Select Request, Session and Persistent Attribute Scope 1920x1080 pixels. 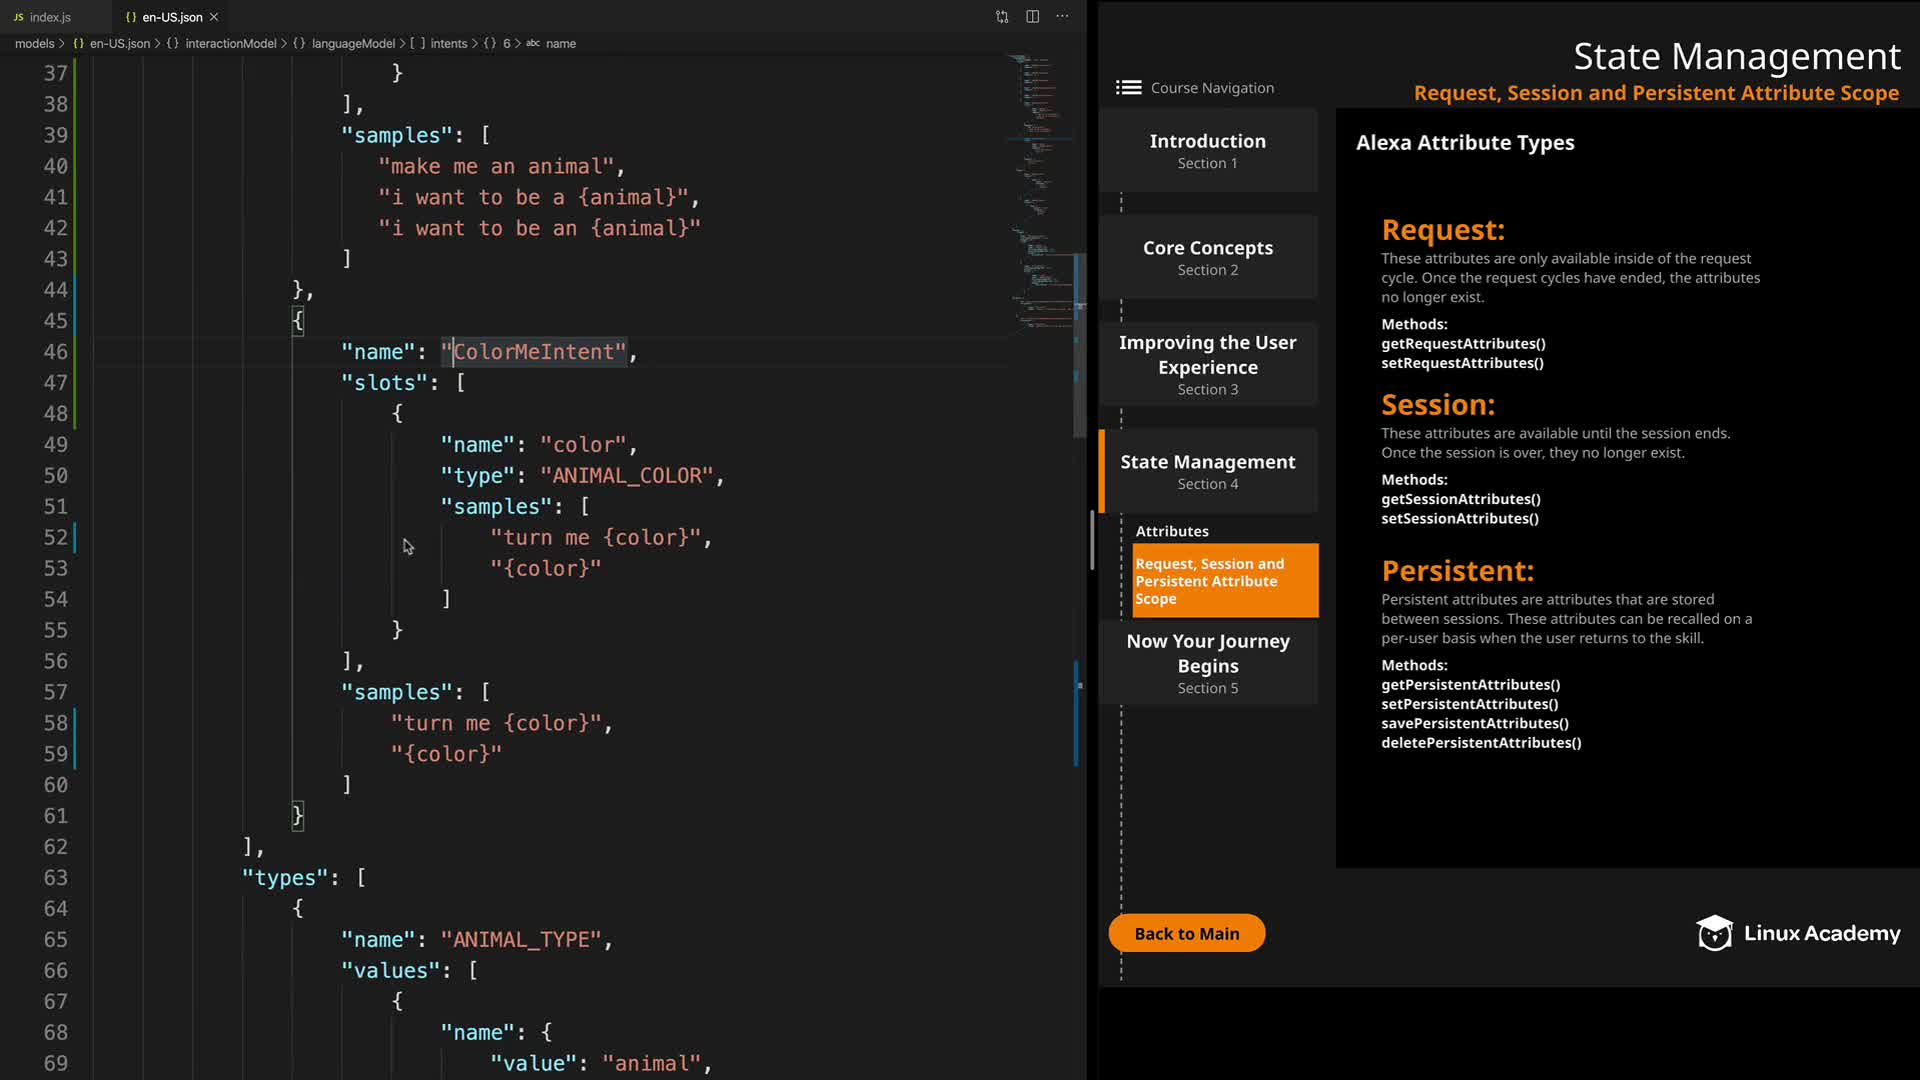[x=1224, y=581]
